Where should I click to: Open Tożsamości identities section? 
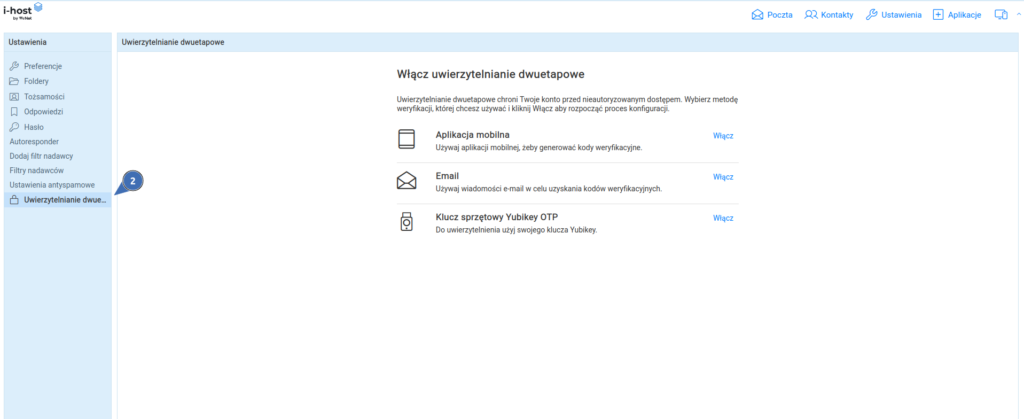[44, 96]
